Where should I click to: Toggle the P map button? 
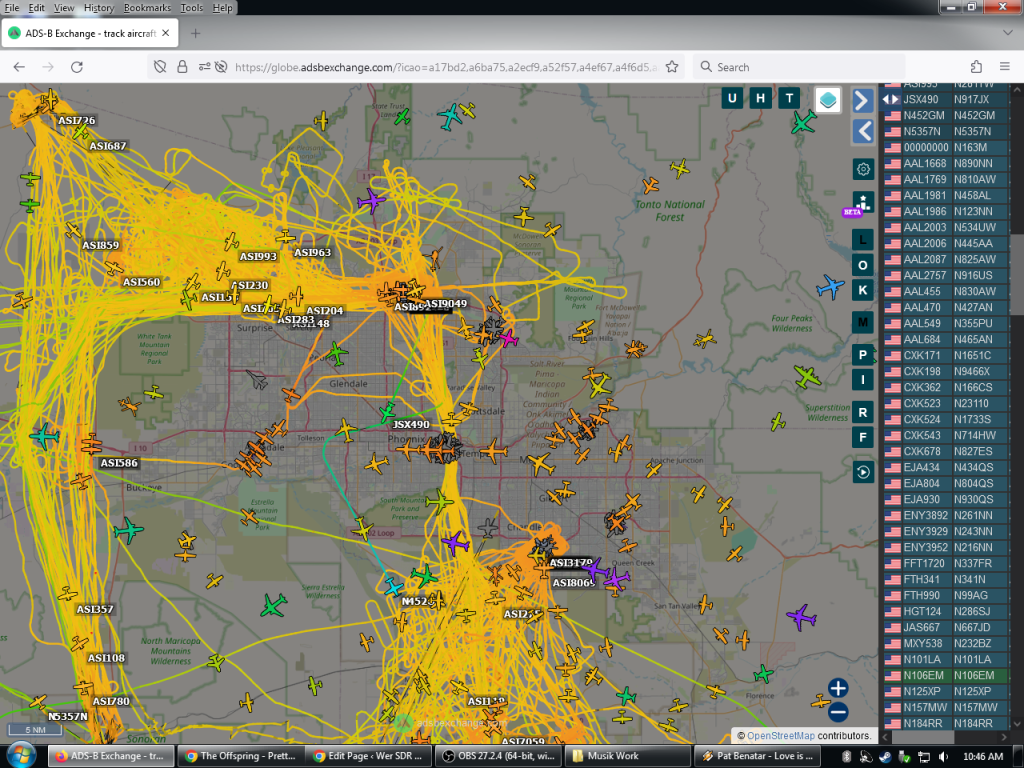pyautogui.click(x=863, y=355)
